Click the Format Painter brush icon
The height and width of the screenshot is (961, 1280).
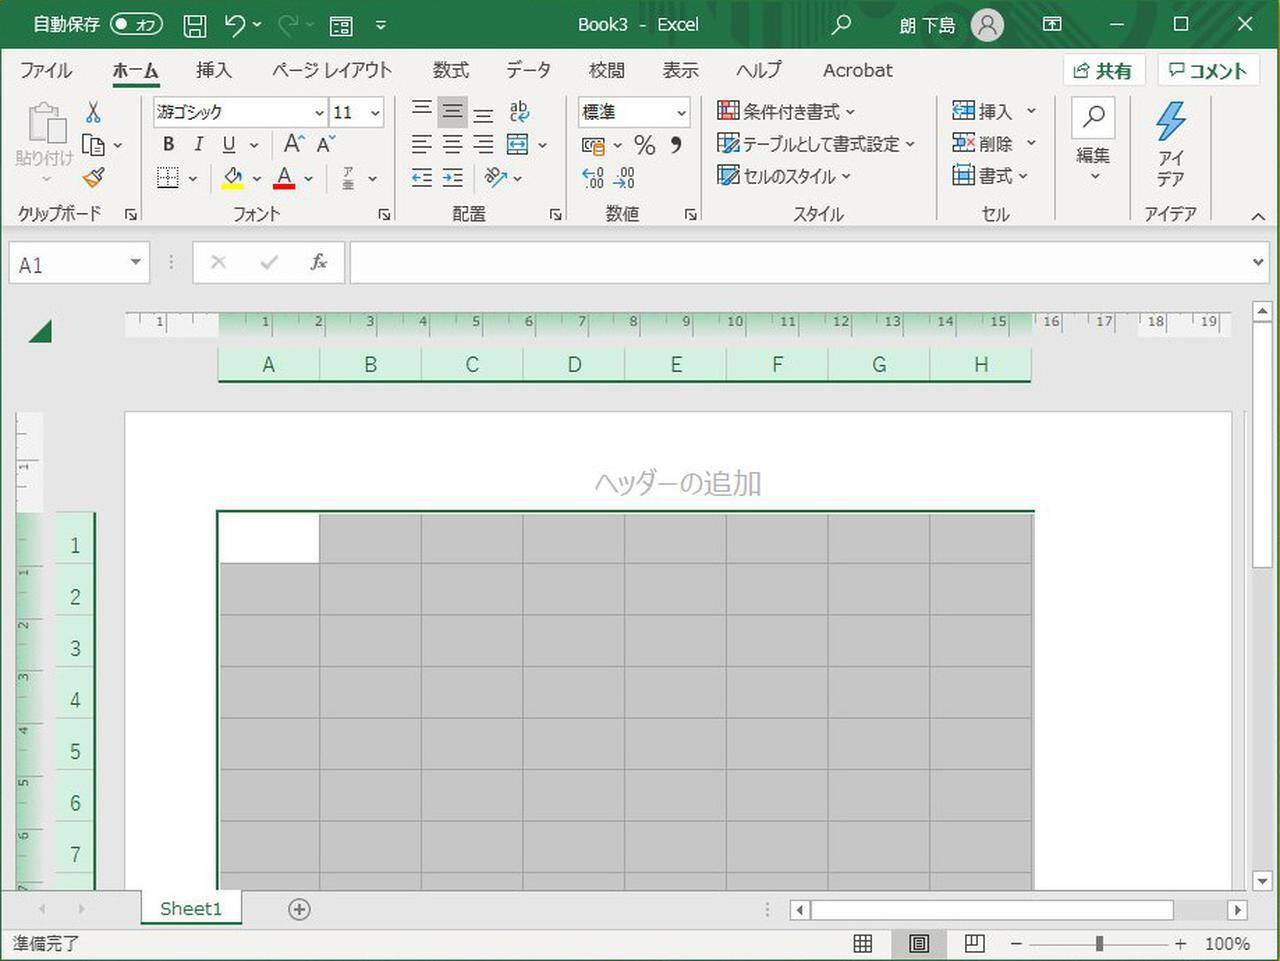(93, 178)
